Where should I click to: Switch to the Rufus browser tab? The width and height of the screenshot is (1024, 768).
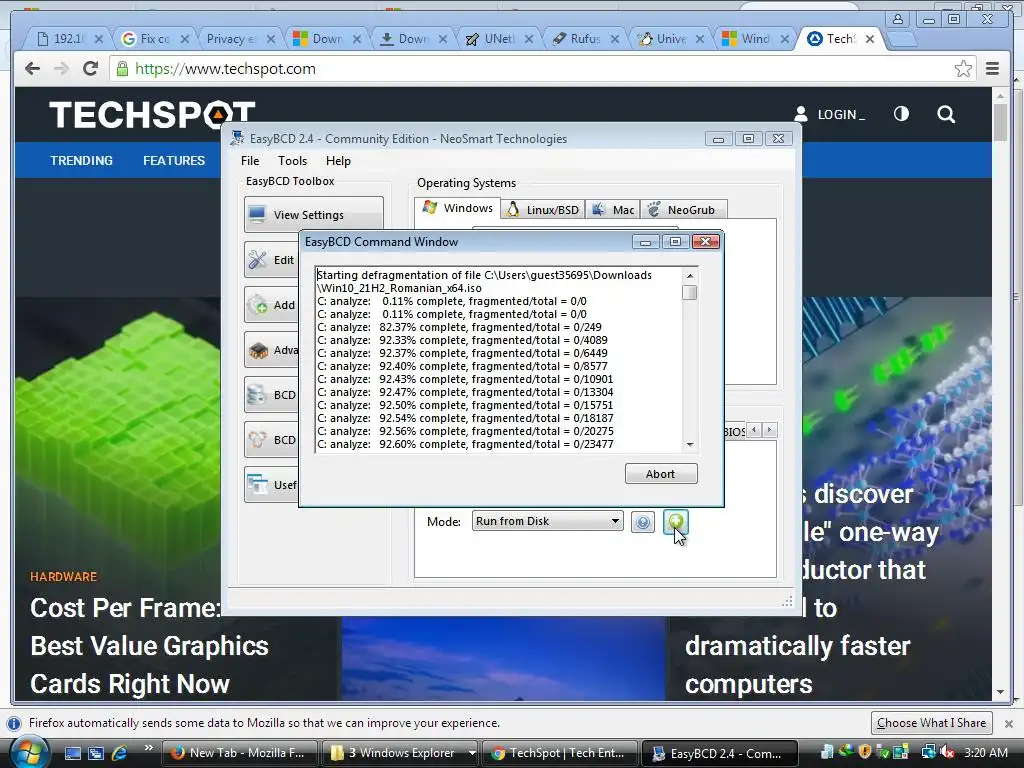[584, 39]
